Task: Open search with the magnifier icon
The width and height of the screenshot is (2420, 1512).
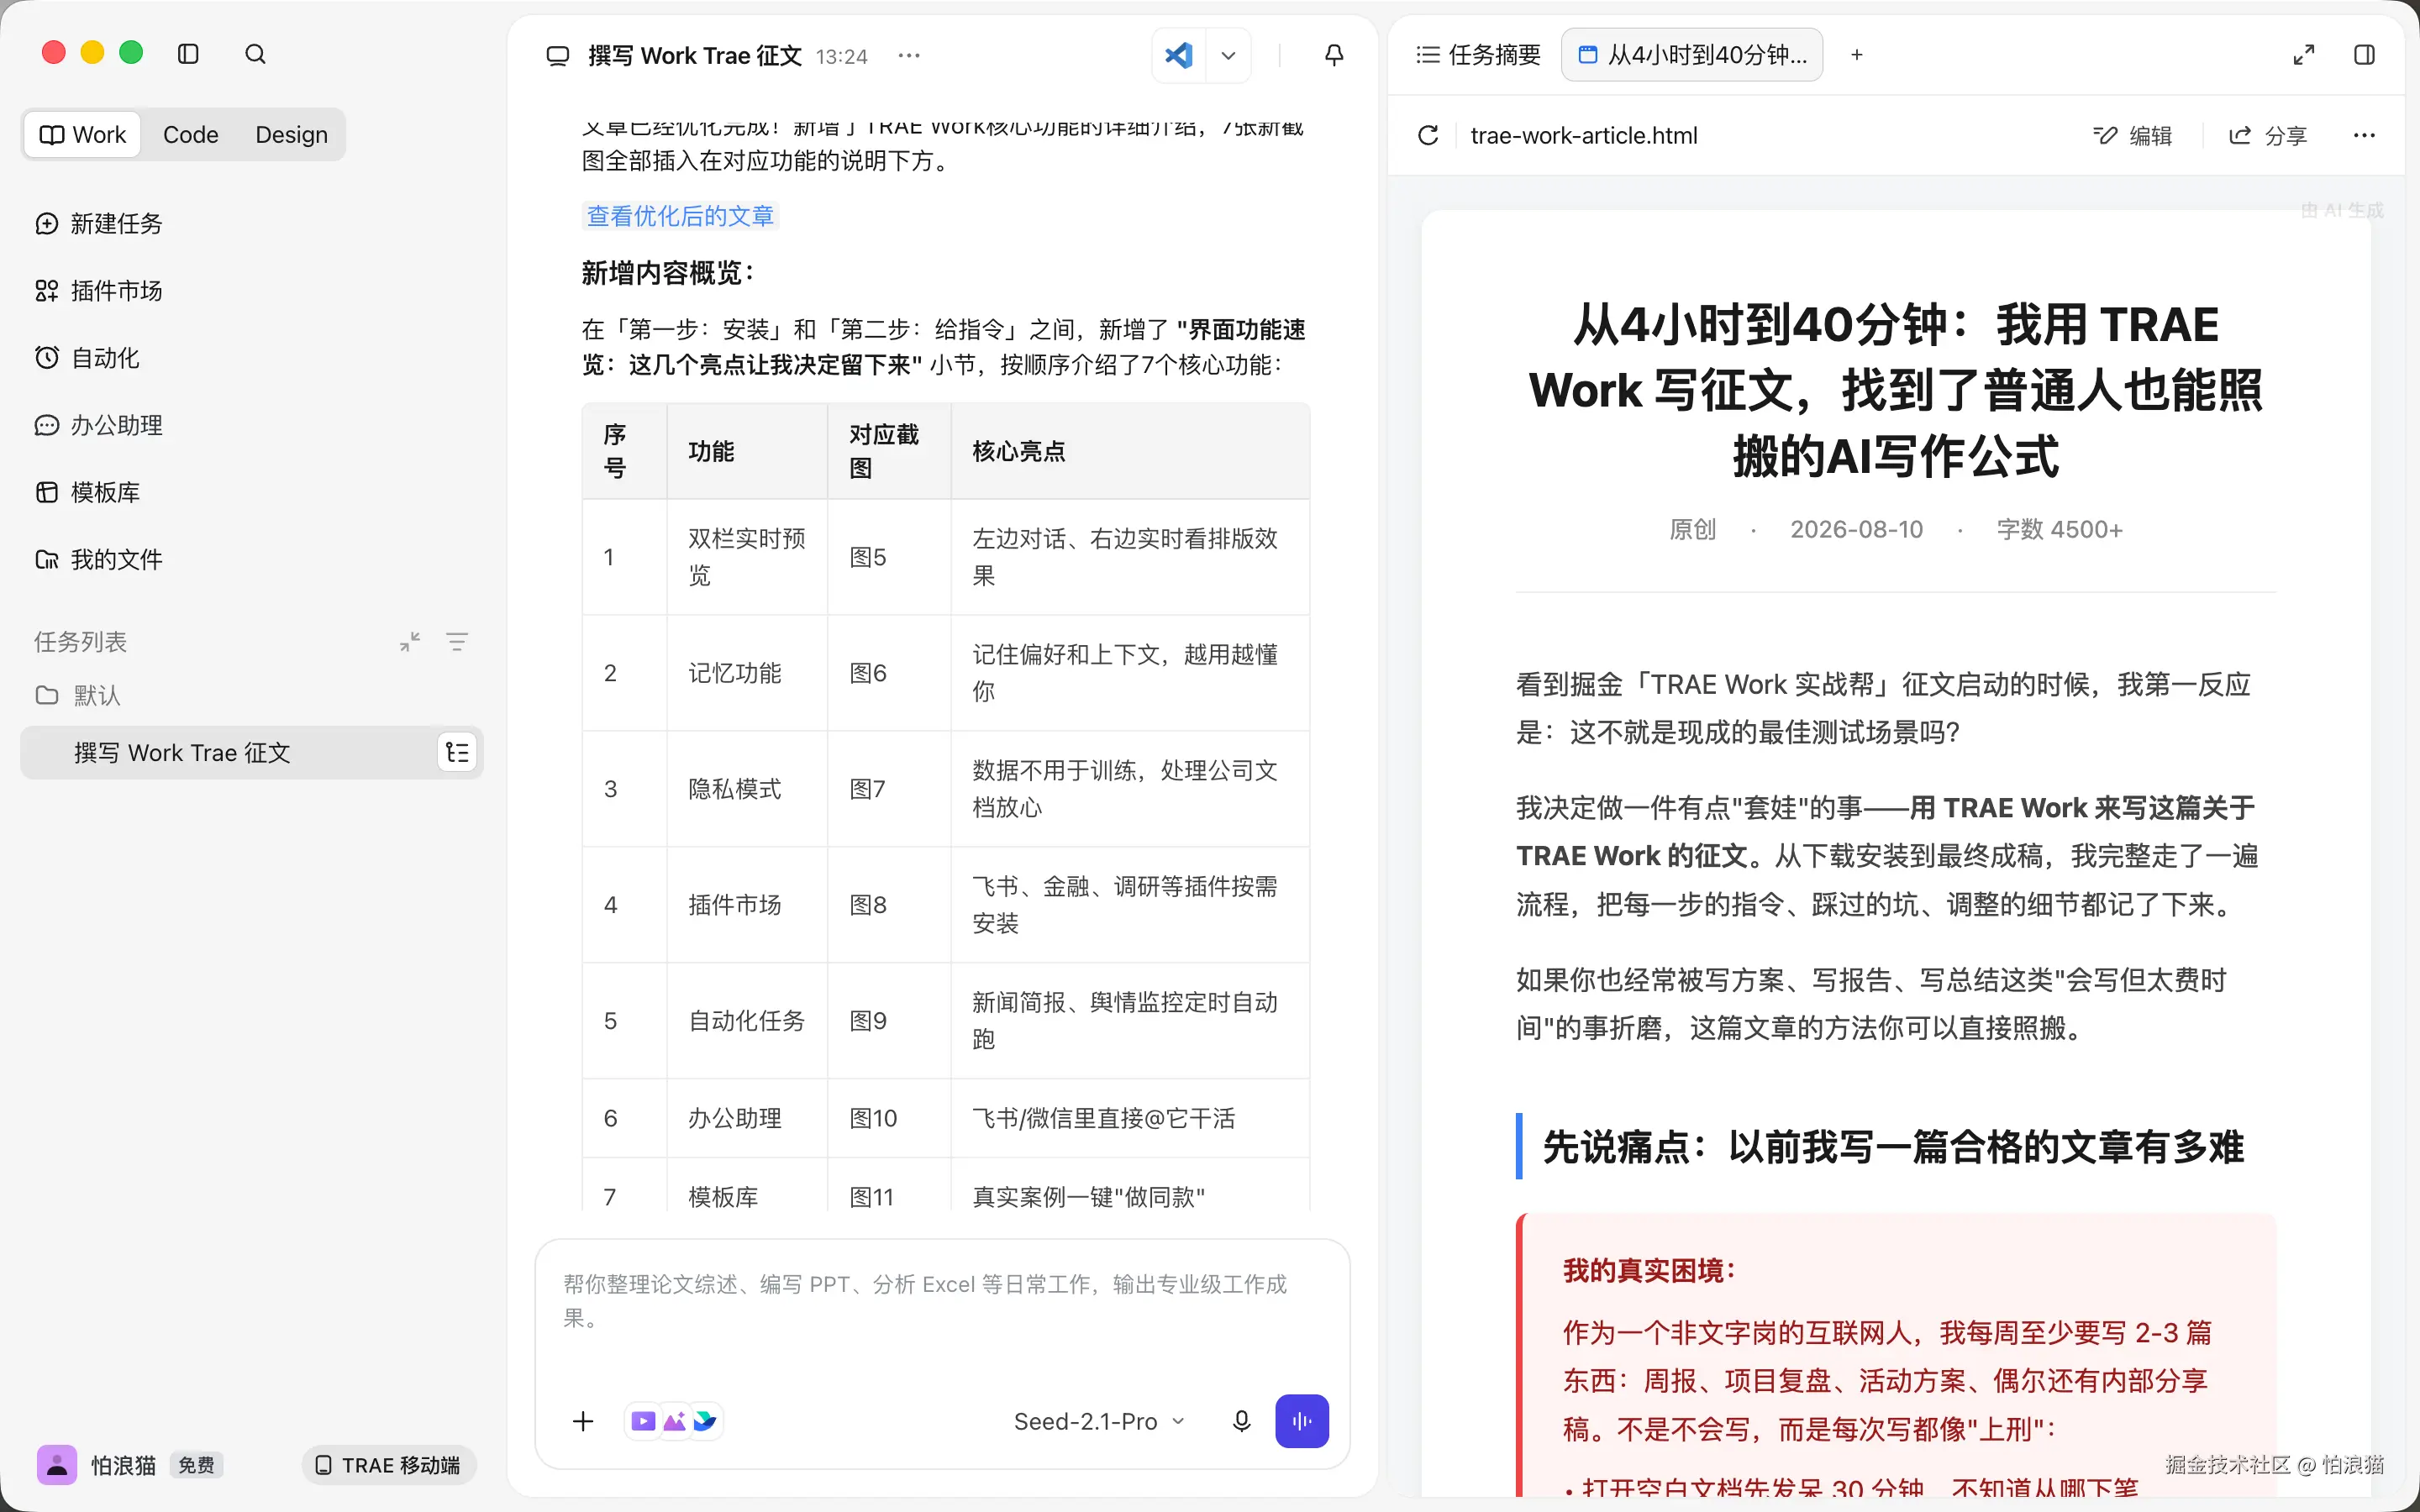Action: [x=255, y=54]
